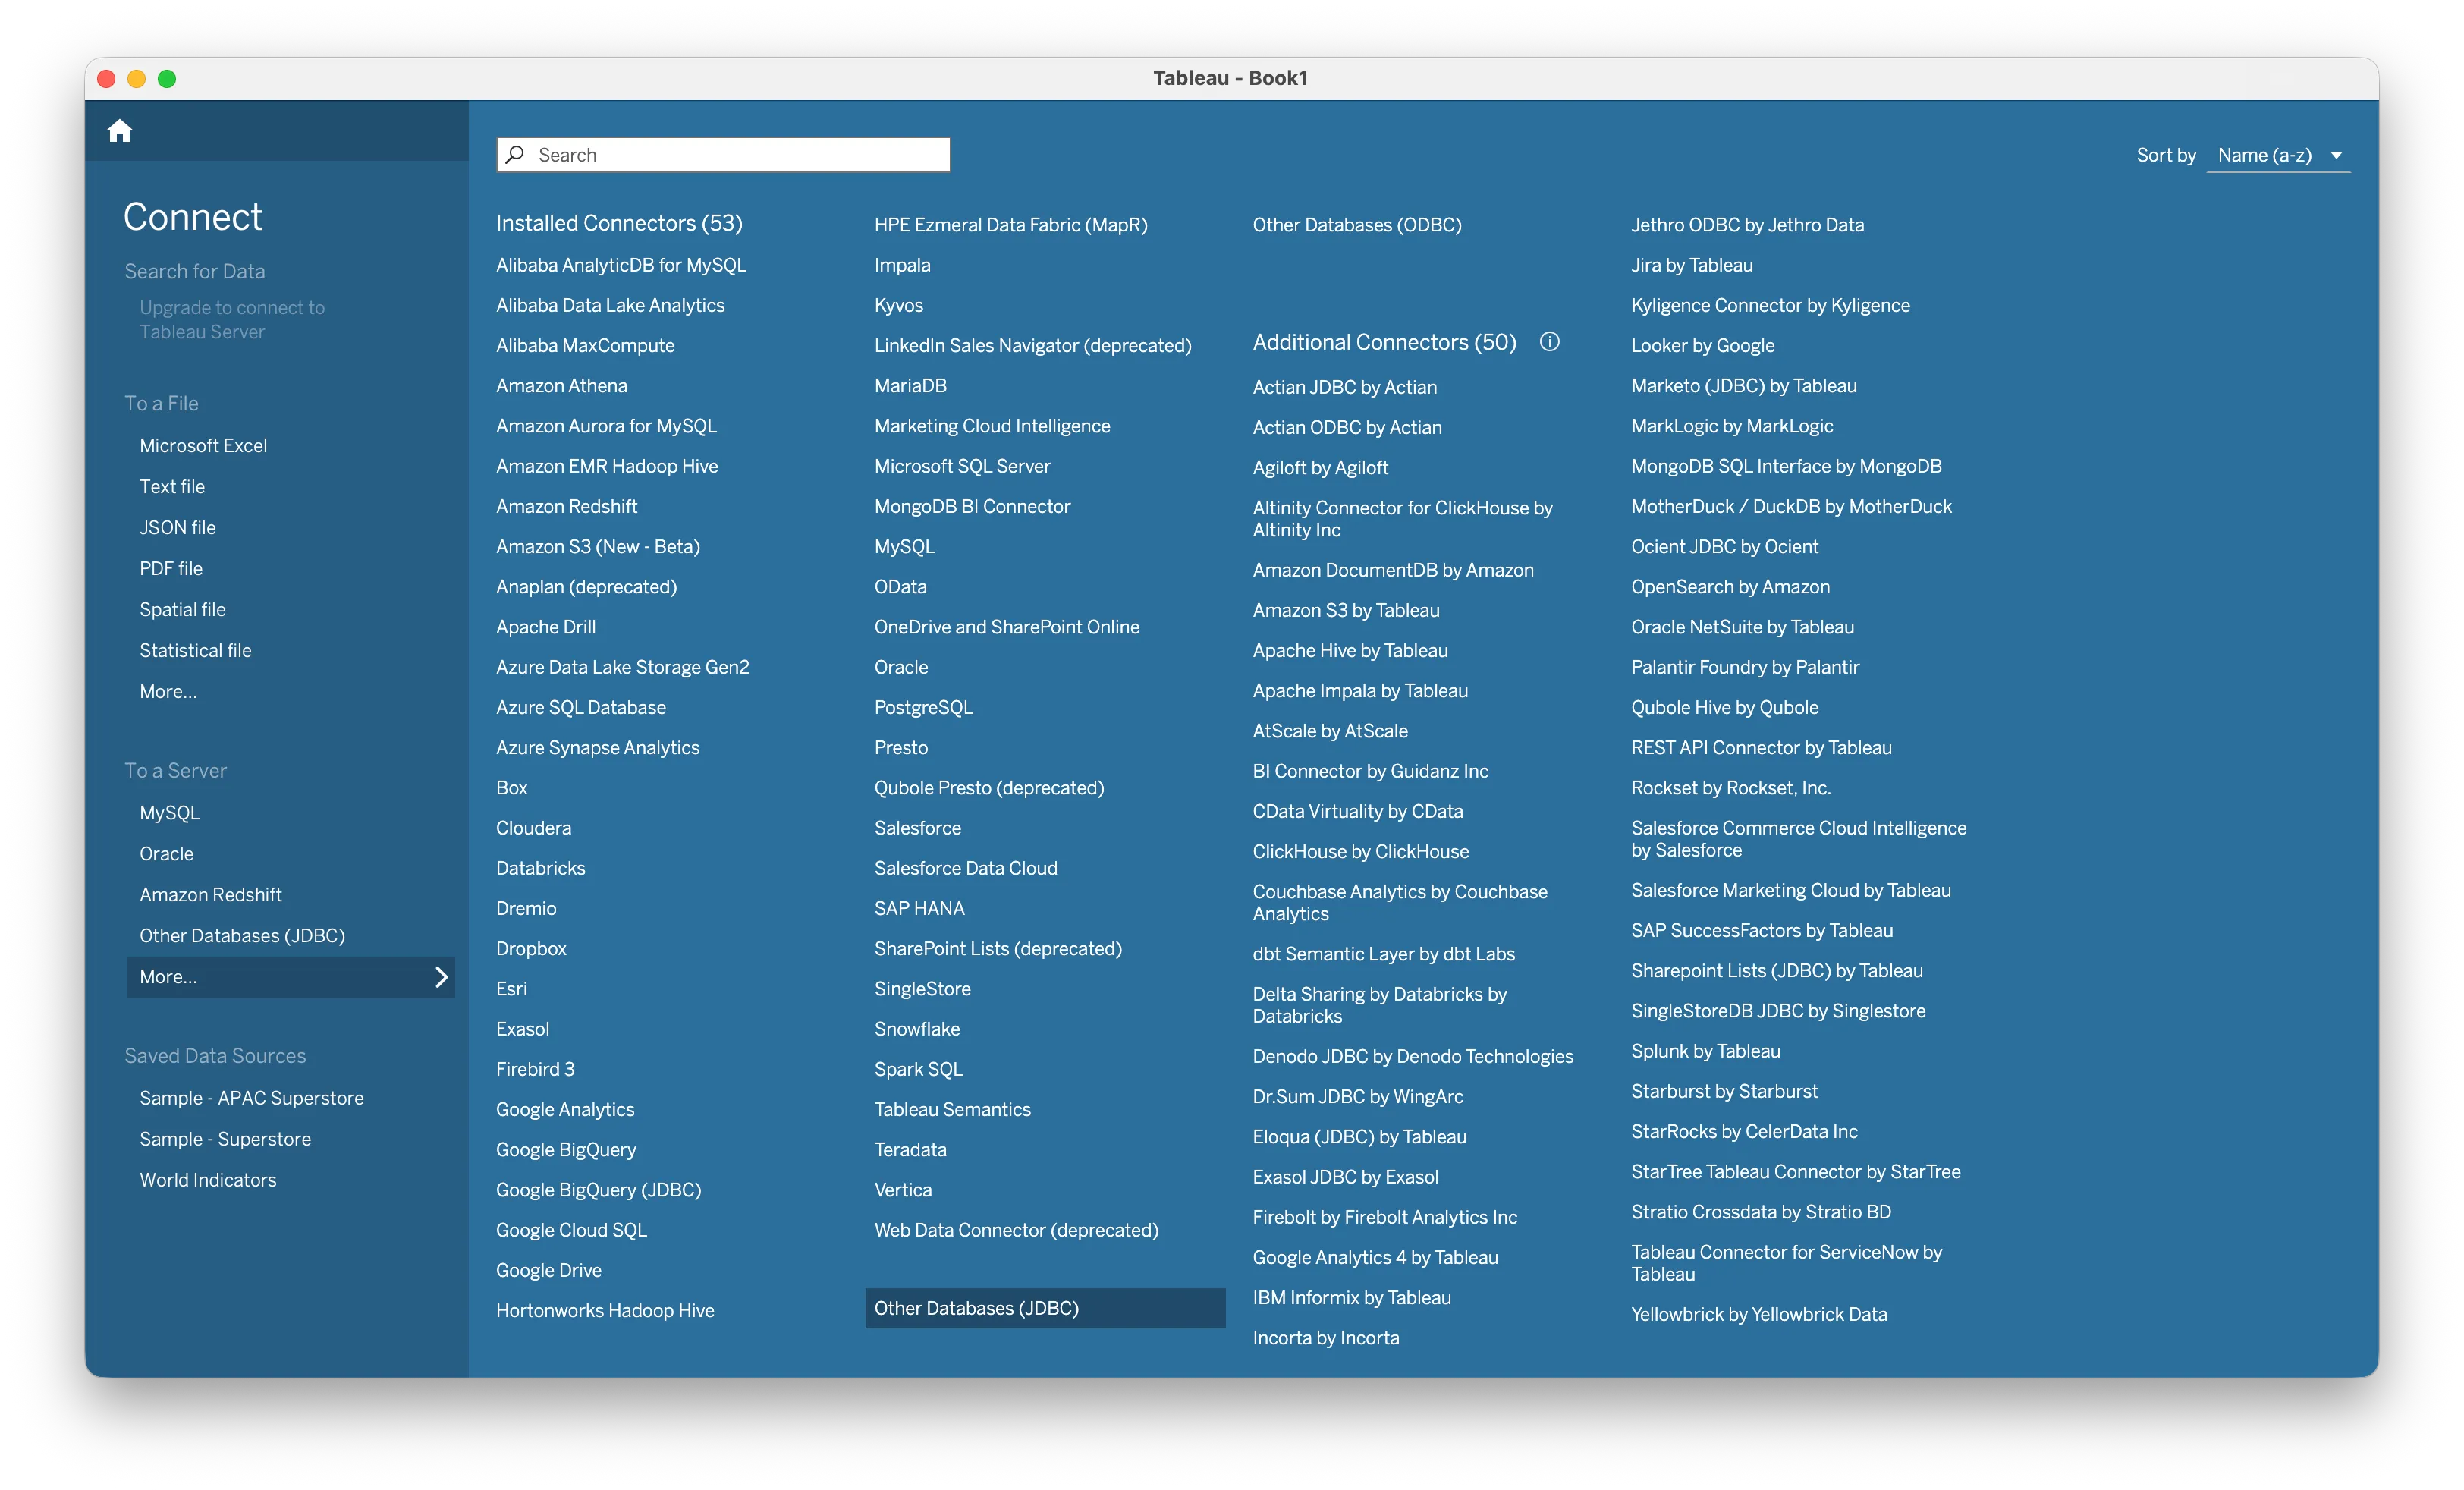Select JSON file option

178,527
